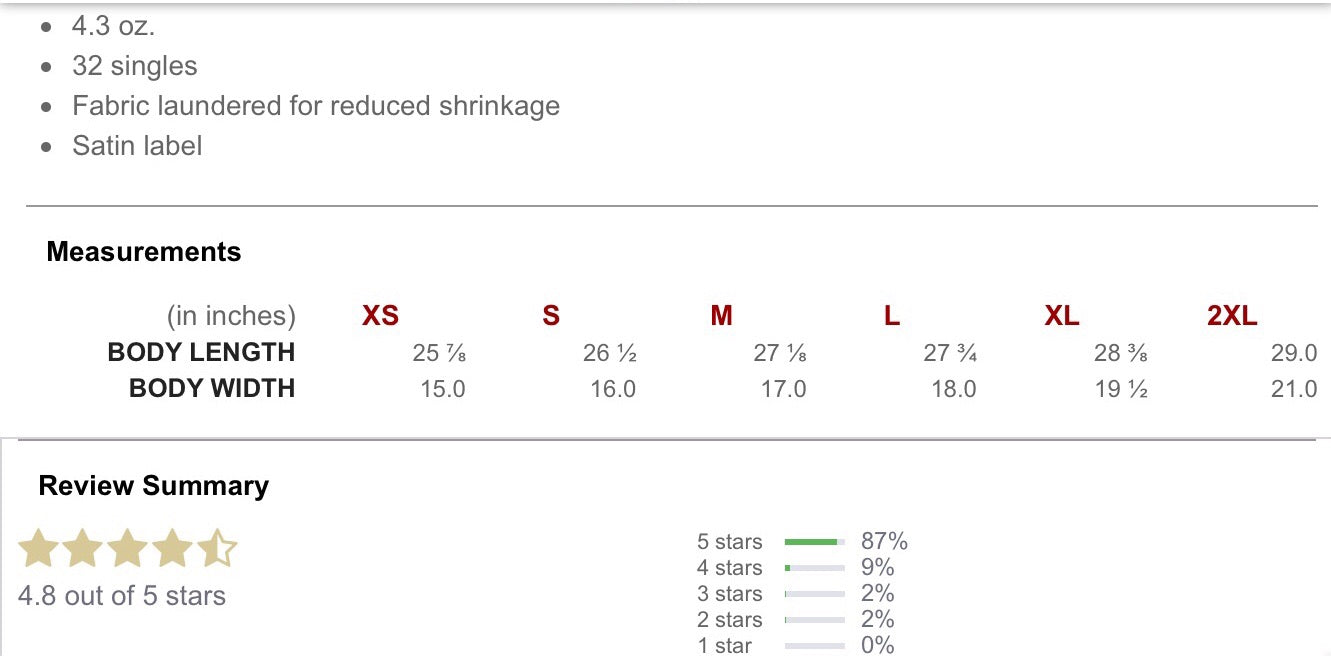The height and width of the screenshot is (656, 1331).
Task: Click the 87% five-star percentage label
Action: pos(884,542)
